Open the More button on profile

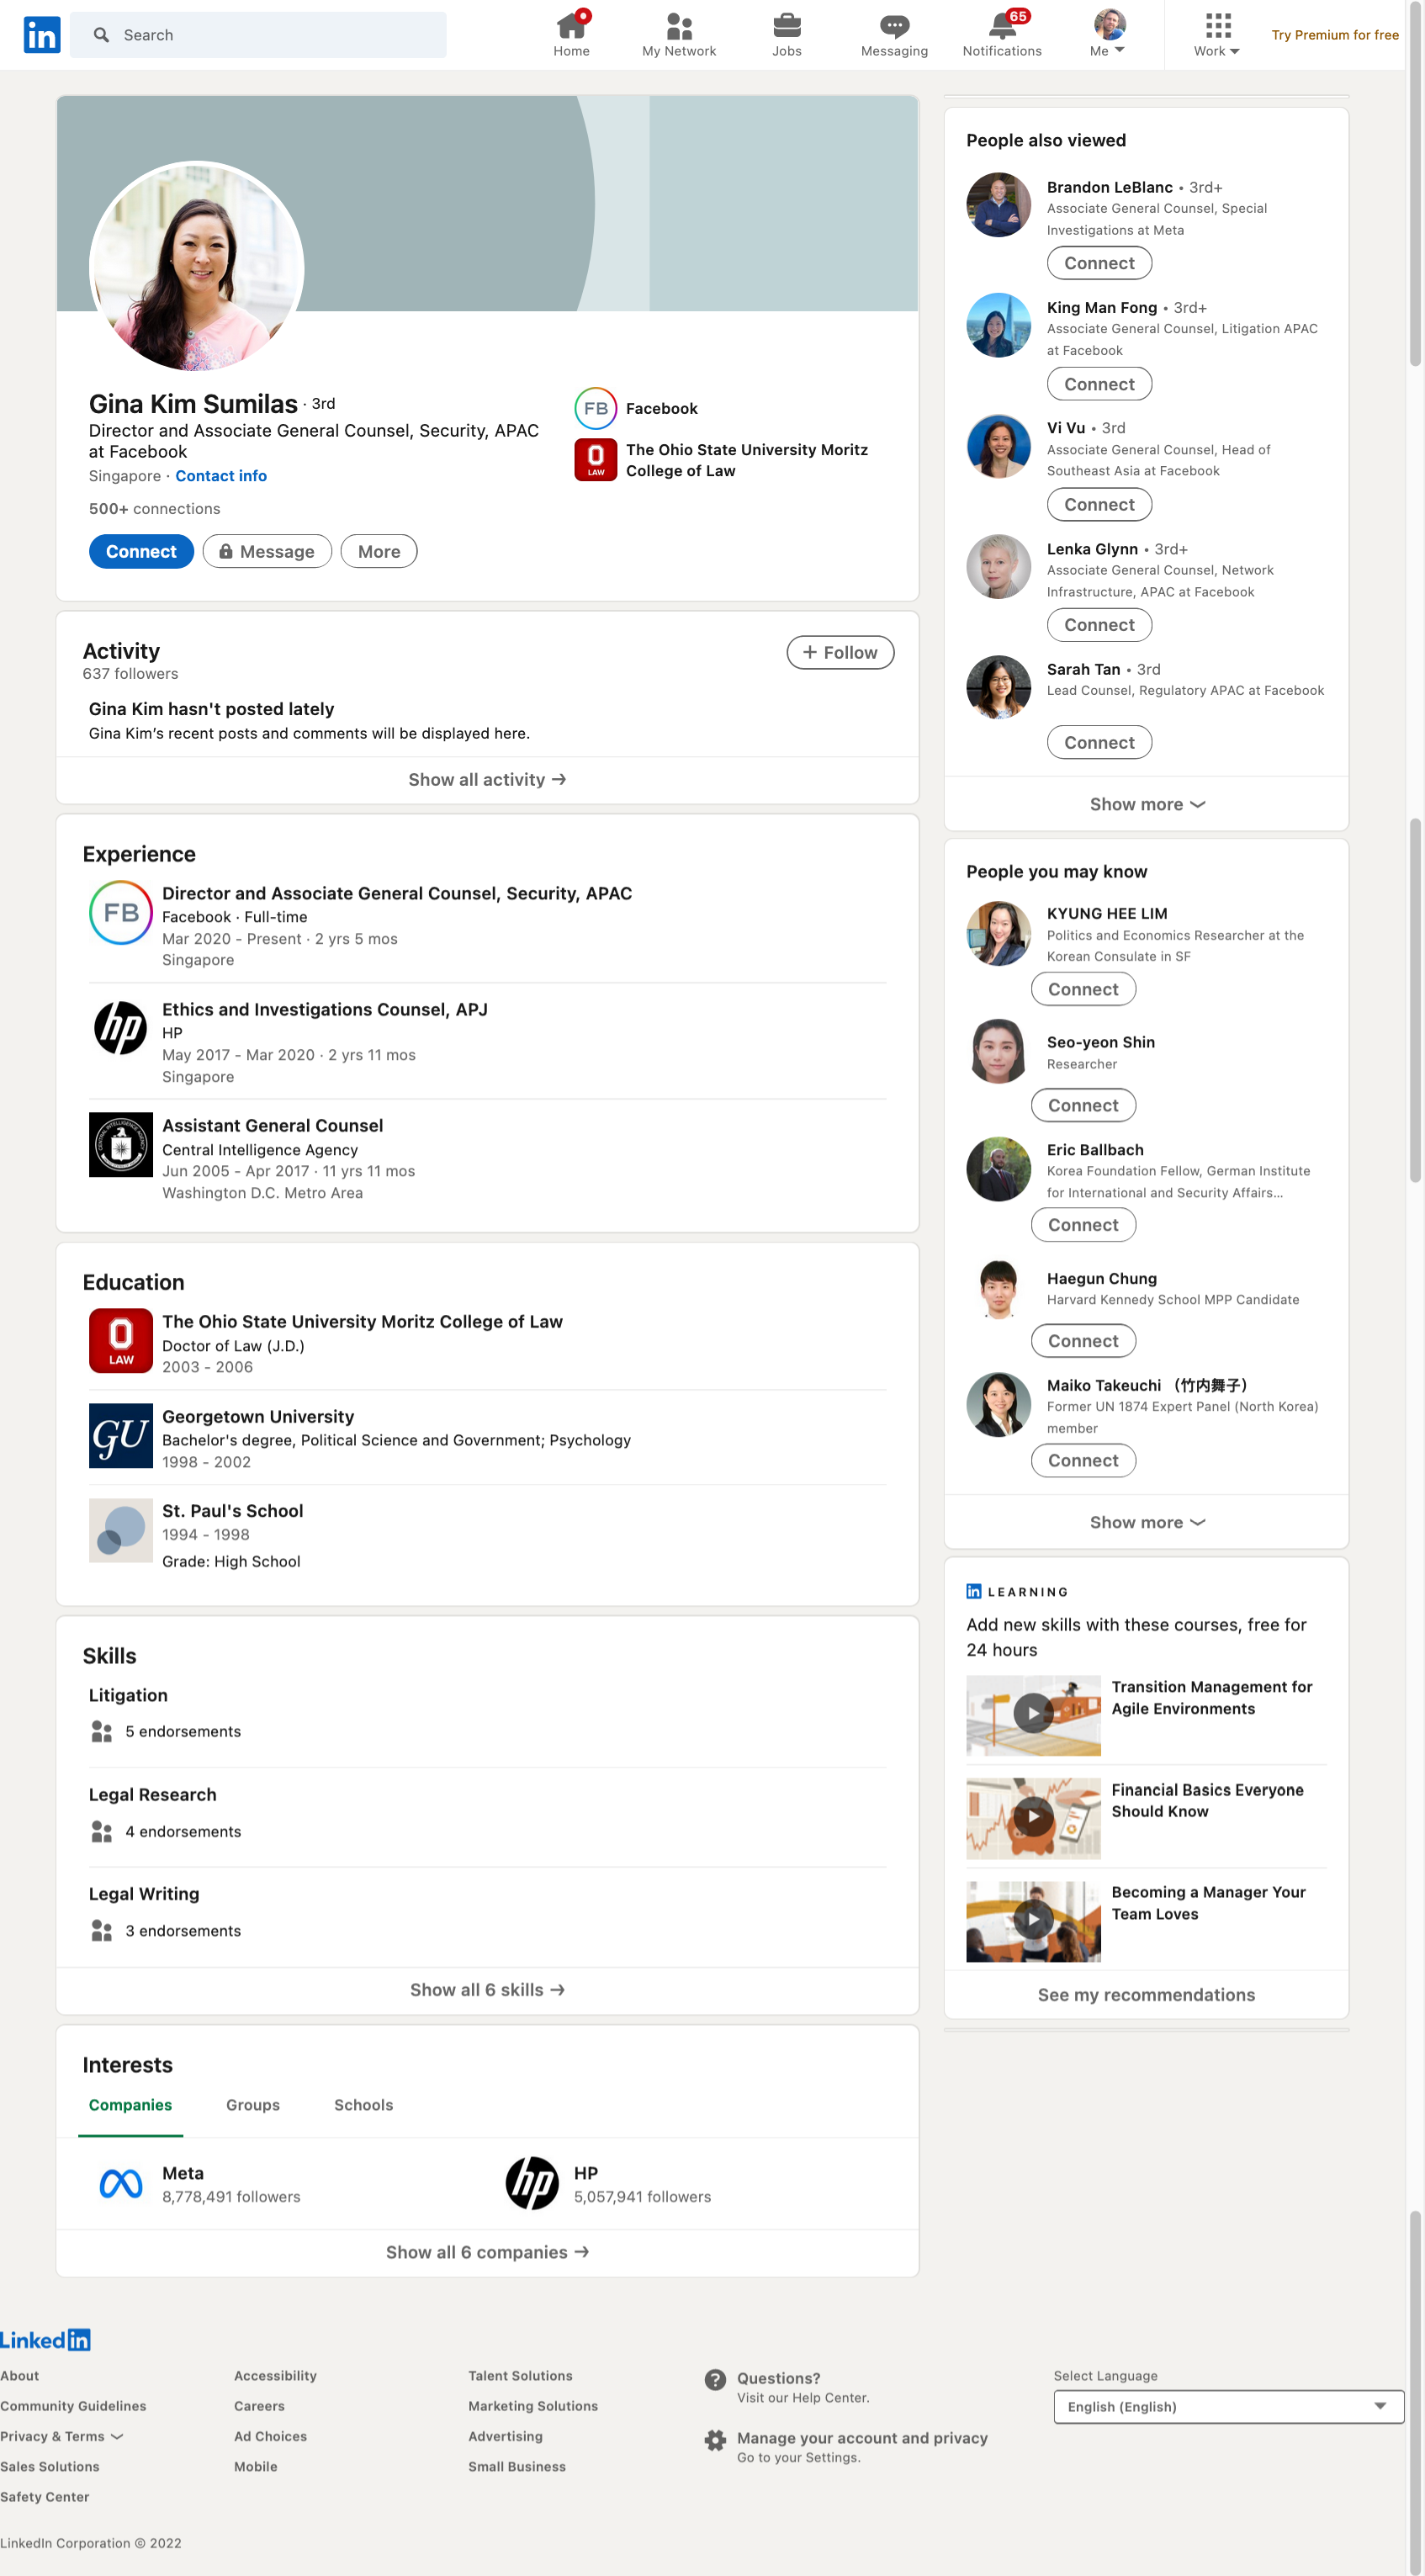(379, 551)
